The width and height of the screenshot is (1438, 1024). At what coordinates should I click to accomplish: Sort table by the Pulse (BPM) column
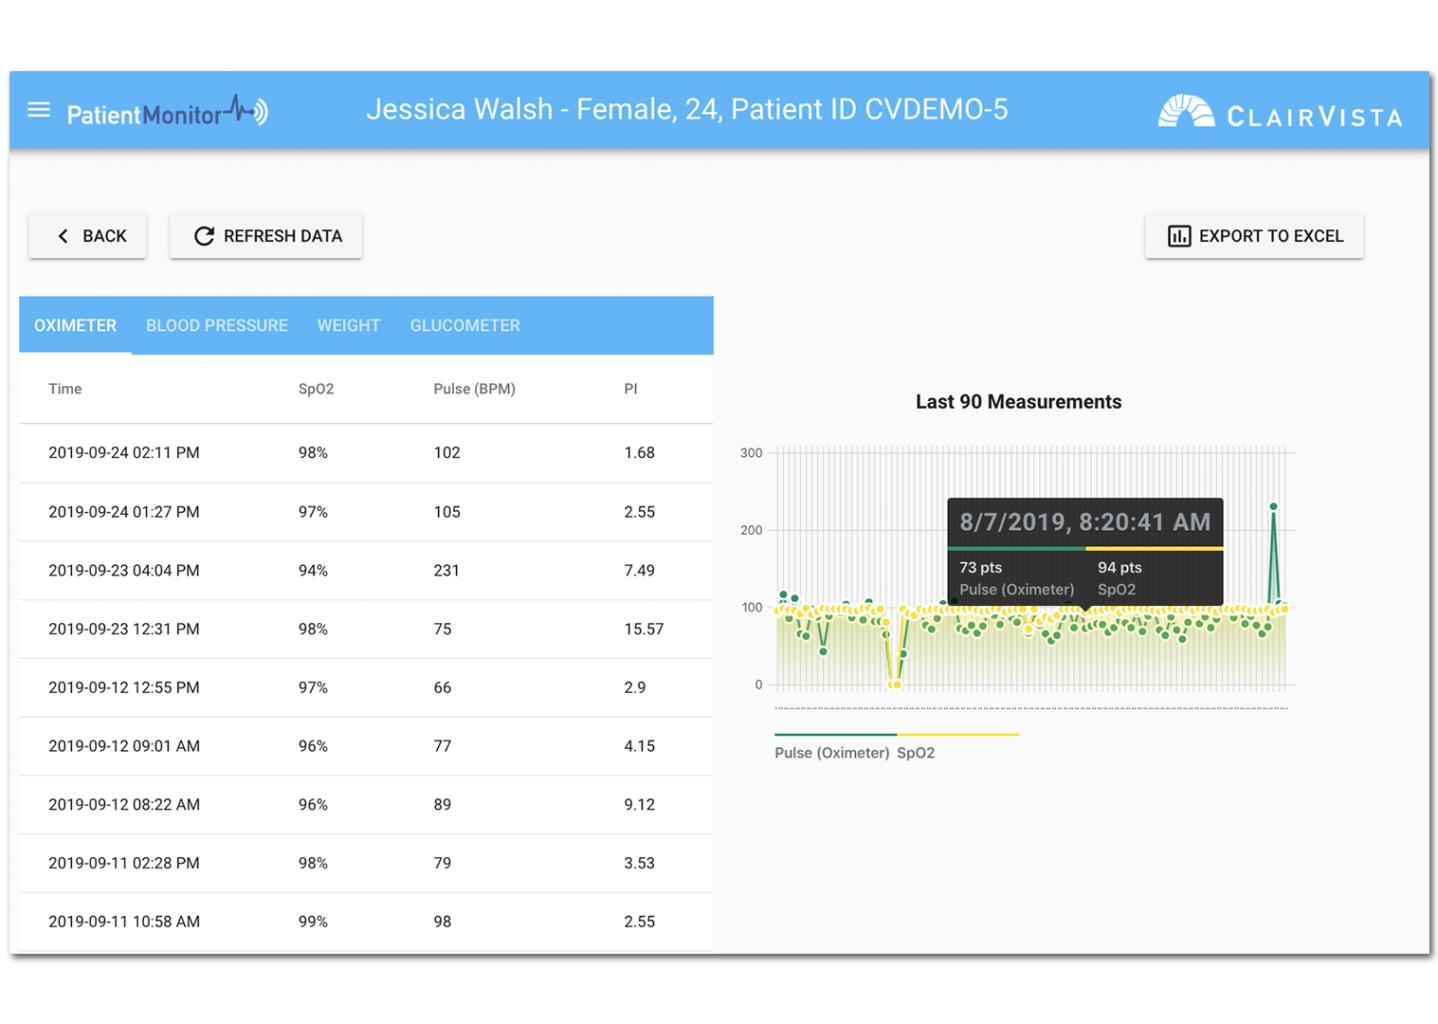click(474, 389)
